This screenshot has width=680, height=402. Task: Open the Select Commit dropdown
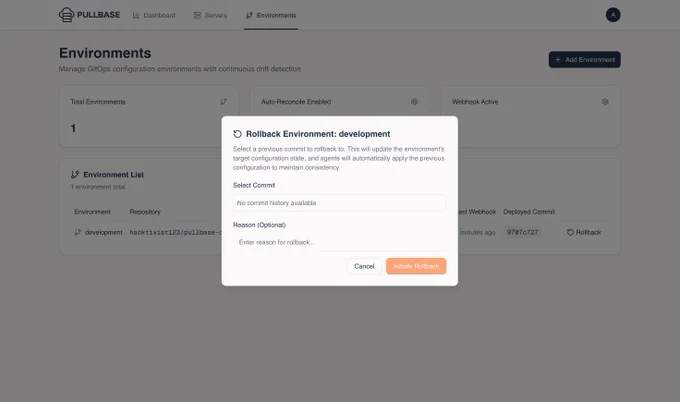[x=340, y=203]
